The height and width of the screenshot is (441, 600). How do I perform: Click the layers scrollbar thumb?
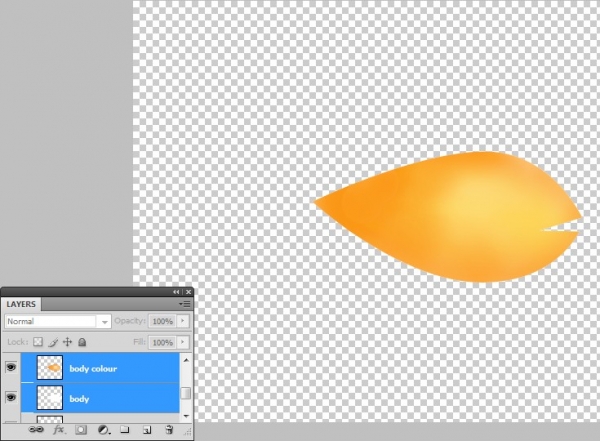coord(186,393)
